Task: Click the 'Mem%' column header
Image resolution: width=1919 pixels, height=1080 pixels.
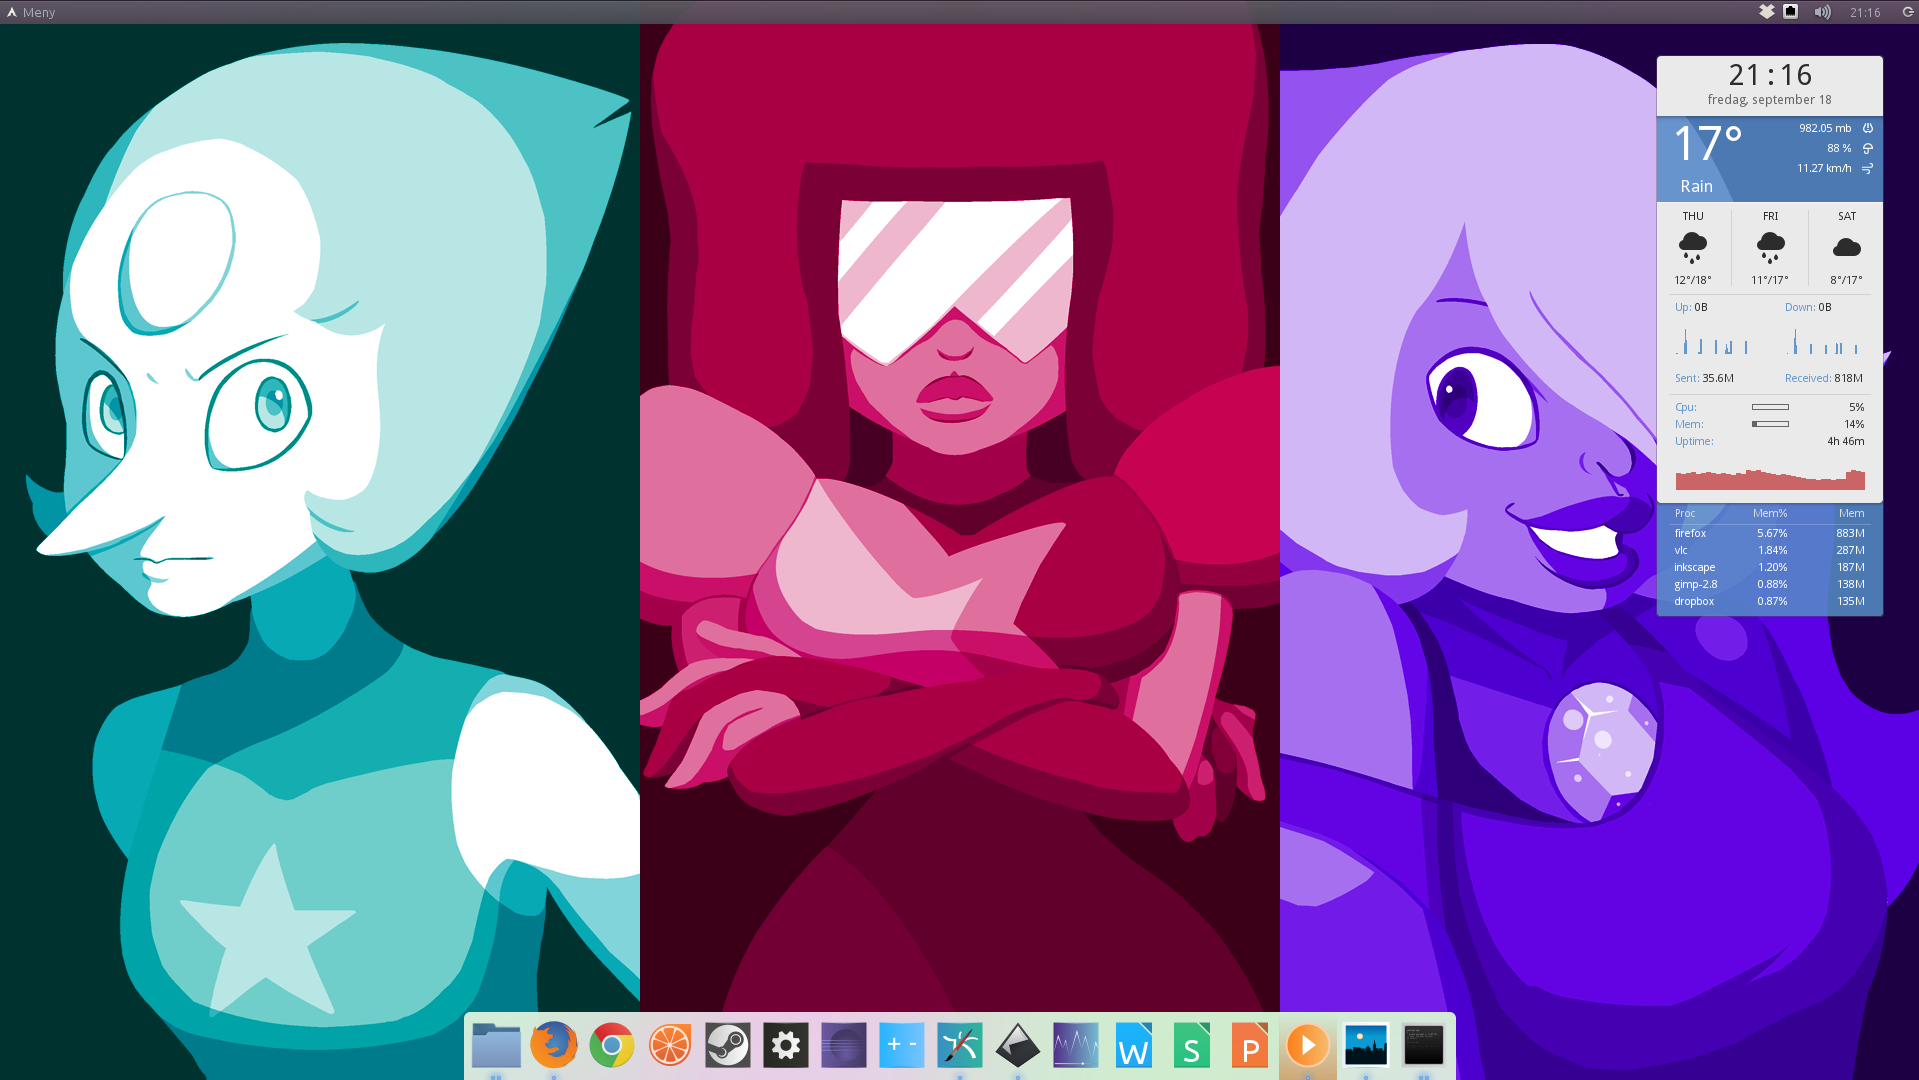Action: coord(1770,513)
